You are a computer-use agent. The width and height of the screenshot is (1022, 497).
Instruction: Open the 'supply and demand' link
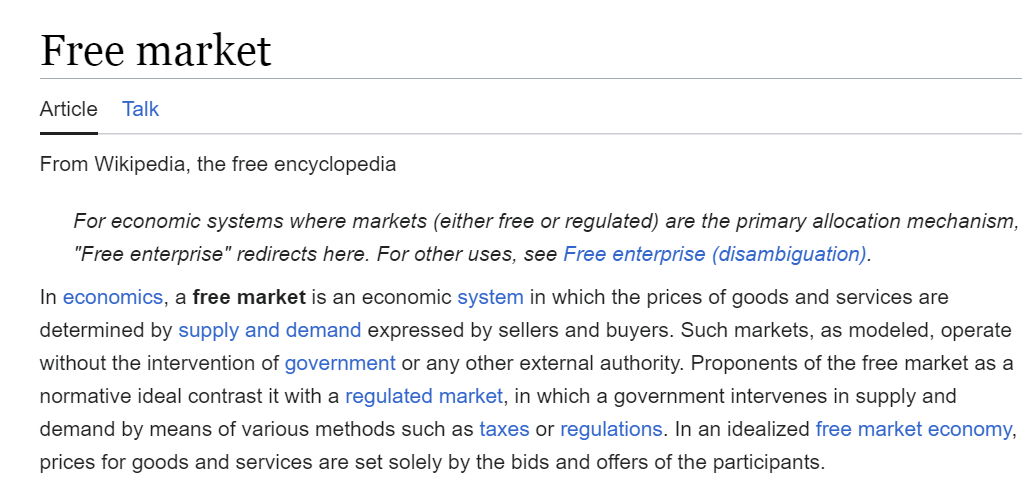tap(269, 330)
